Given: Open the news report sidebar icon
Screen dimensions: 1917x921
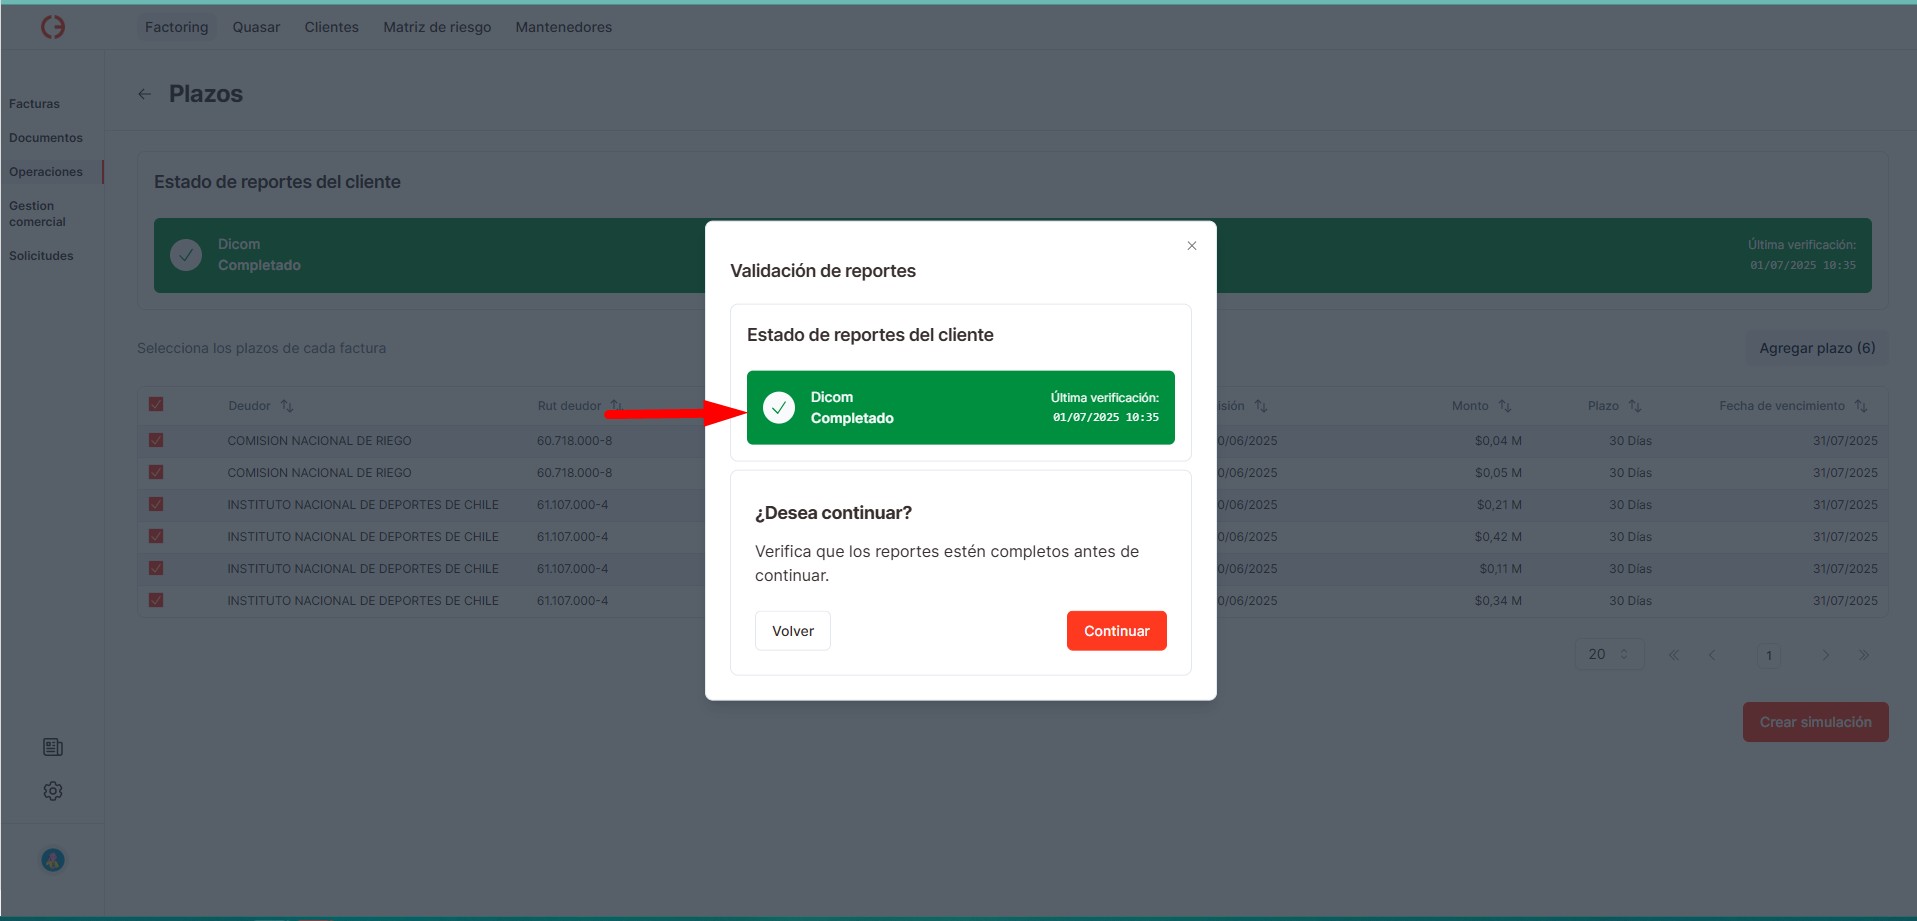Looking at the screenshot, I should (53, 747).
